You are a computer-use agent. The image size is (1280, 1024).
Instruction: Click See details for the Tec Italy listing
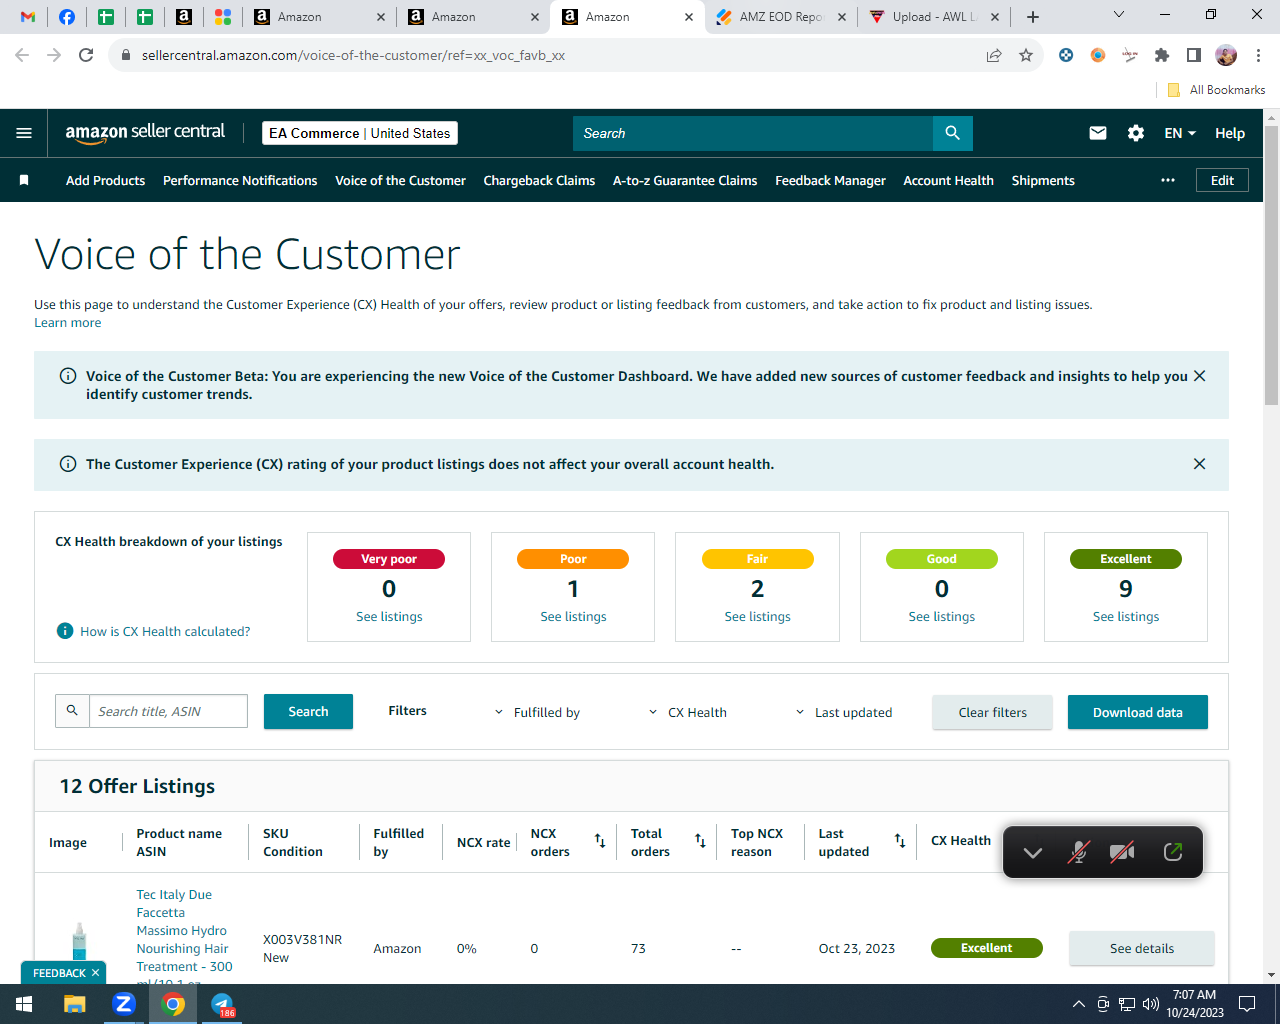pyautogui.click(x=1142, y=948)
